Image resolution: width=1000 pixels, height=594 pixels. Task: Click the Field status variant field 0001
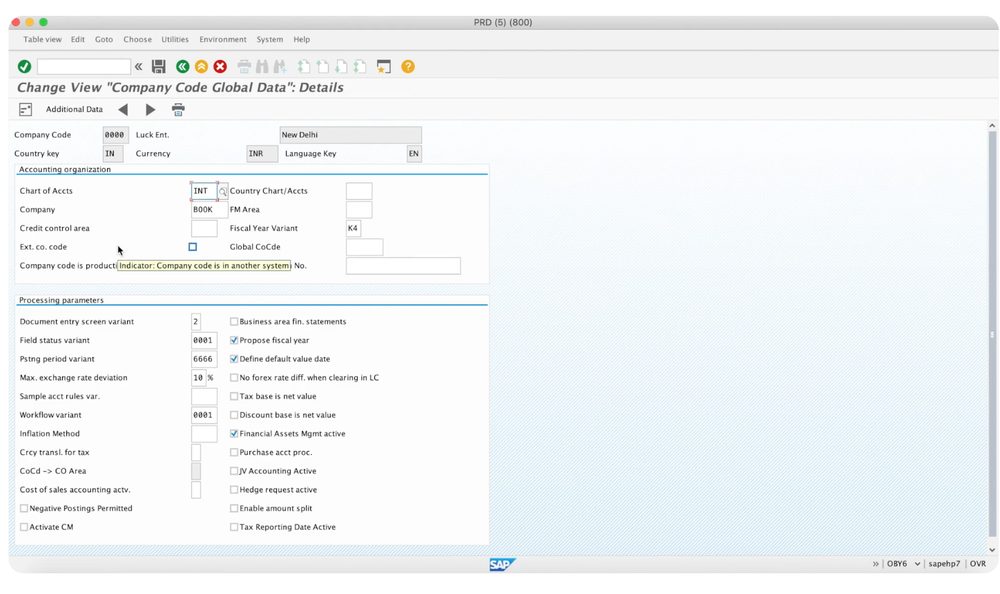[x=204, y=340]
